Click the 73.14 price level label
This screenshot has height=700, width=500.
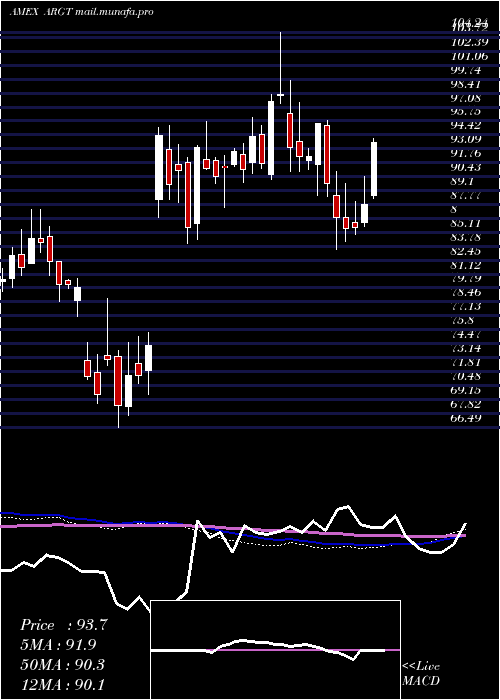[x=466, y=349]
